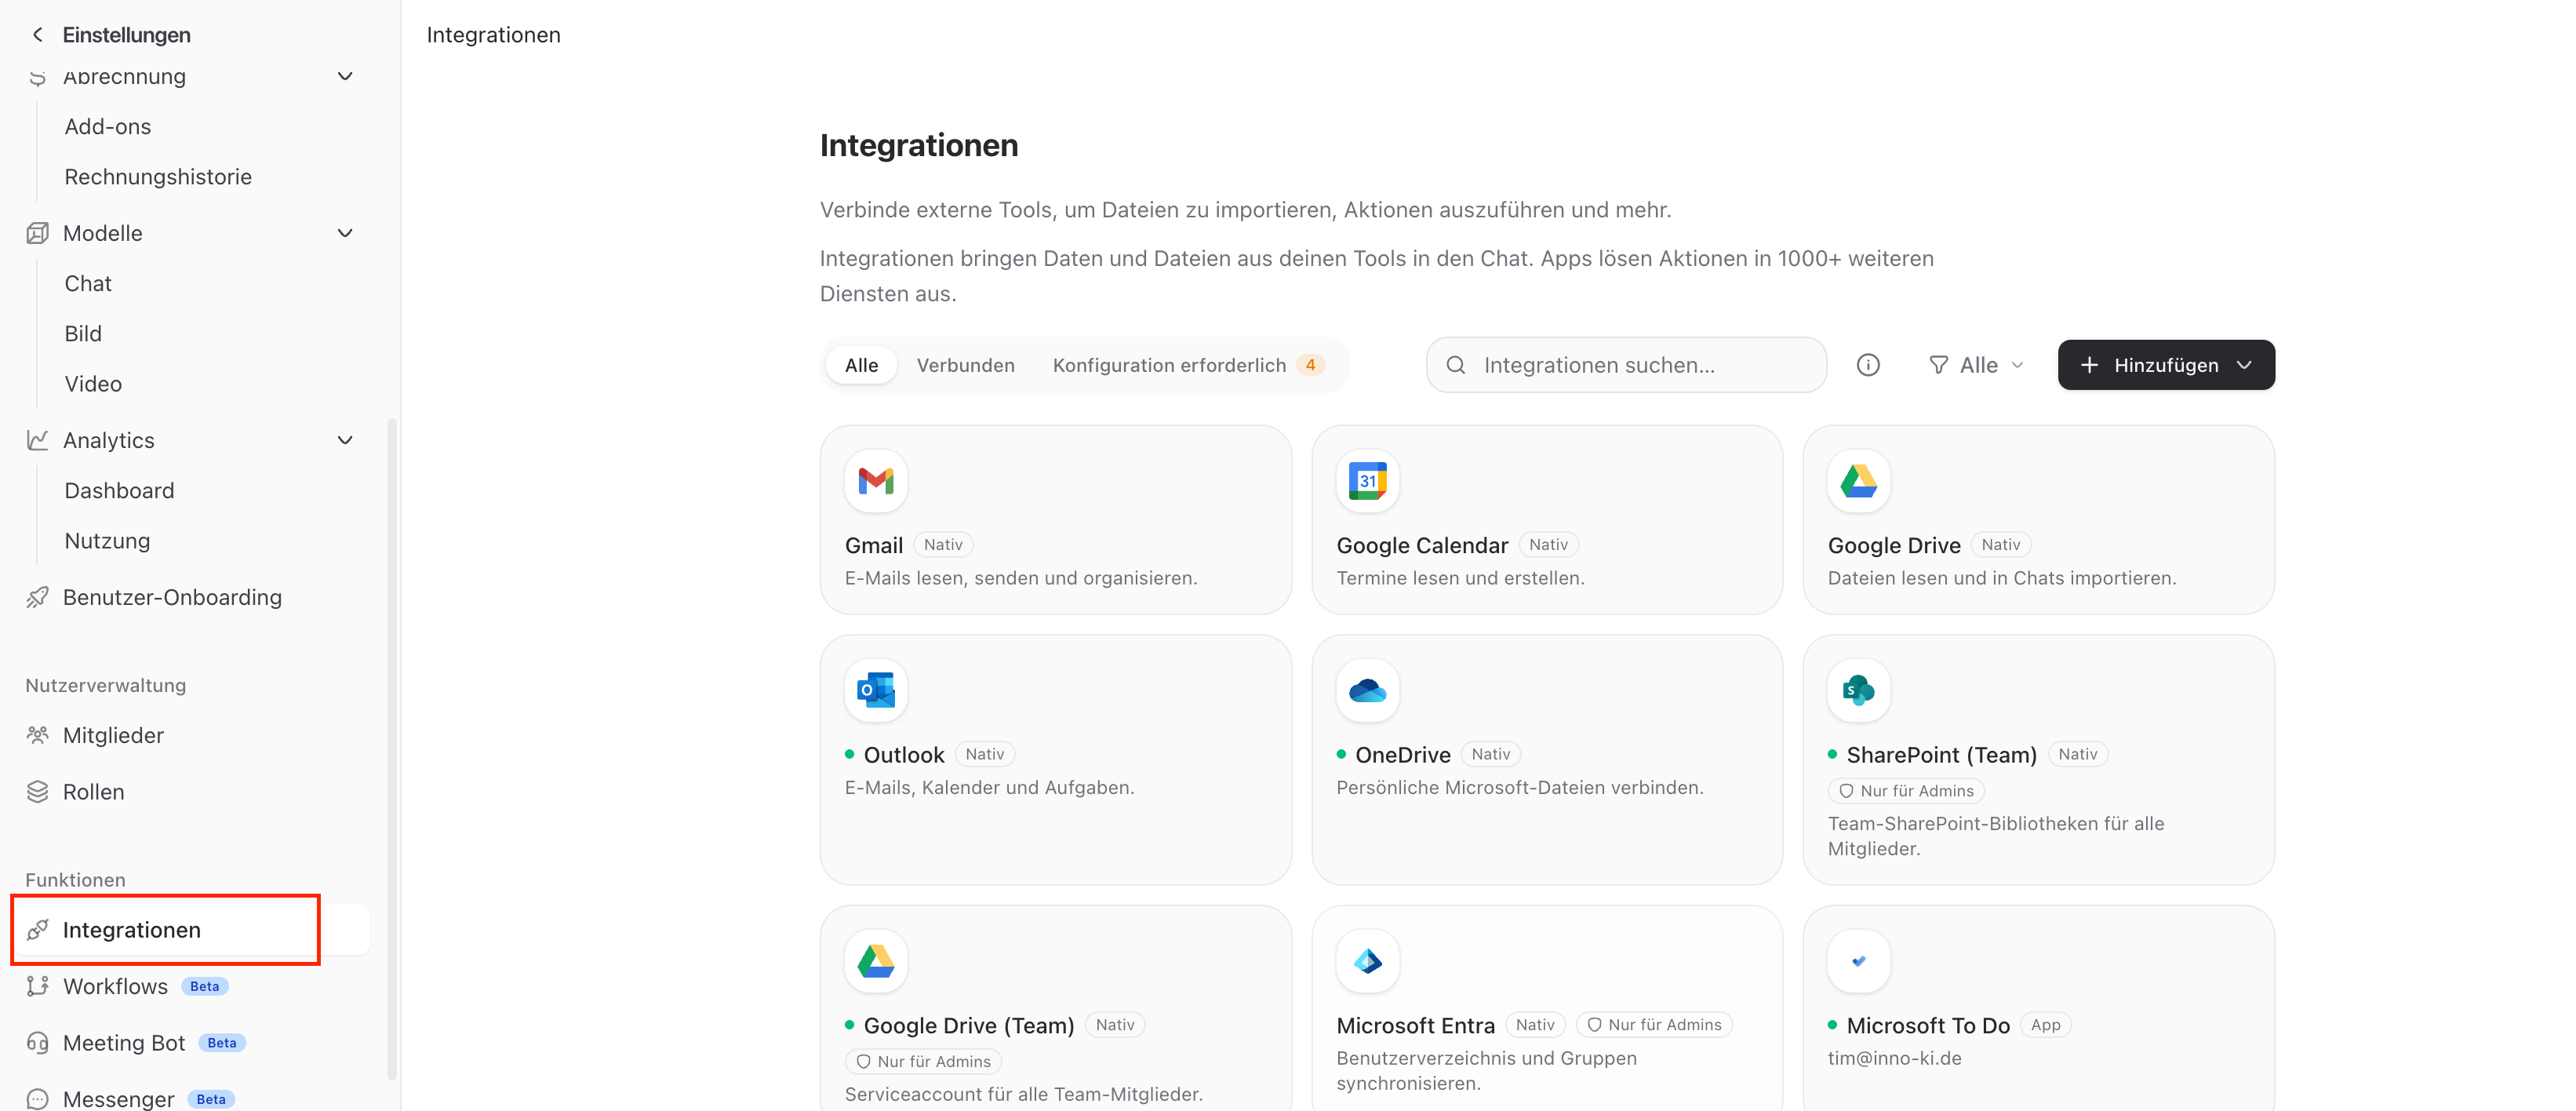
Task: Open the Alle filter dropdown
Action: click(x=1977, y=365)
